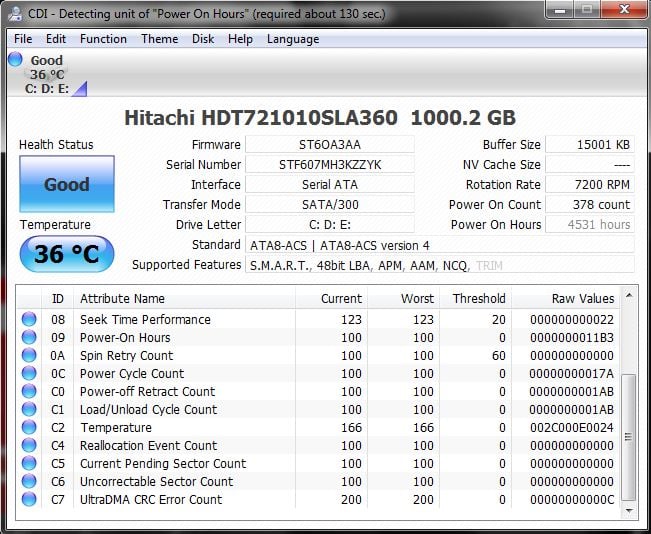Select the Power Cycle Count attribute name

(x=132, y=373)
